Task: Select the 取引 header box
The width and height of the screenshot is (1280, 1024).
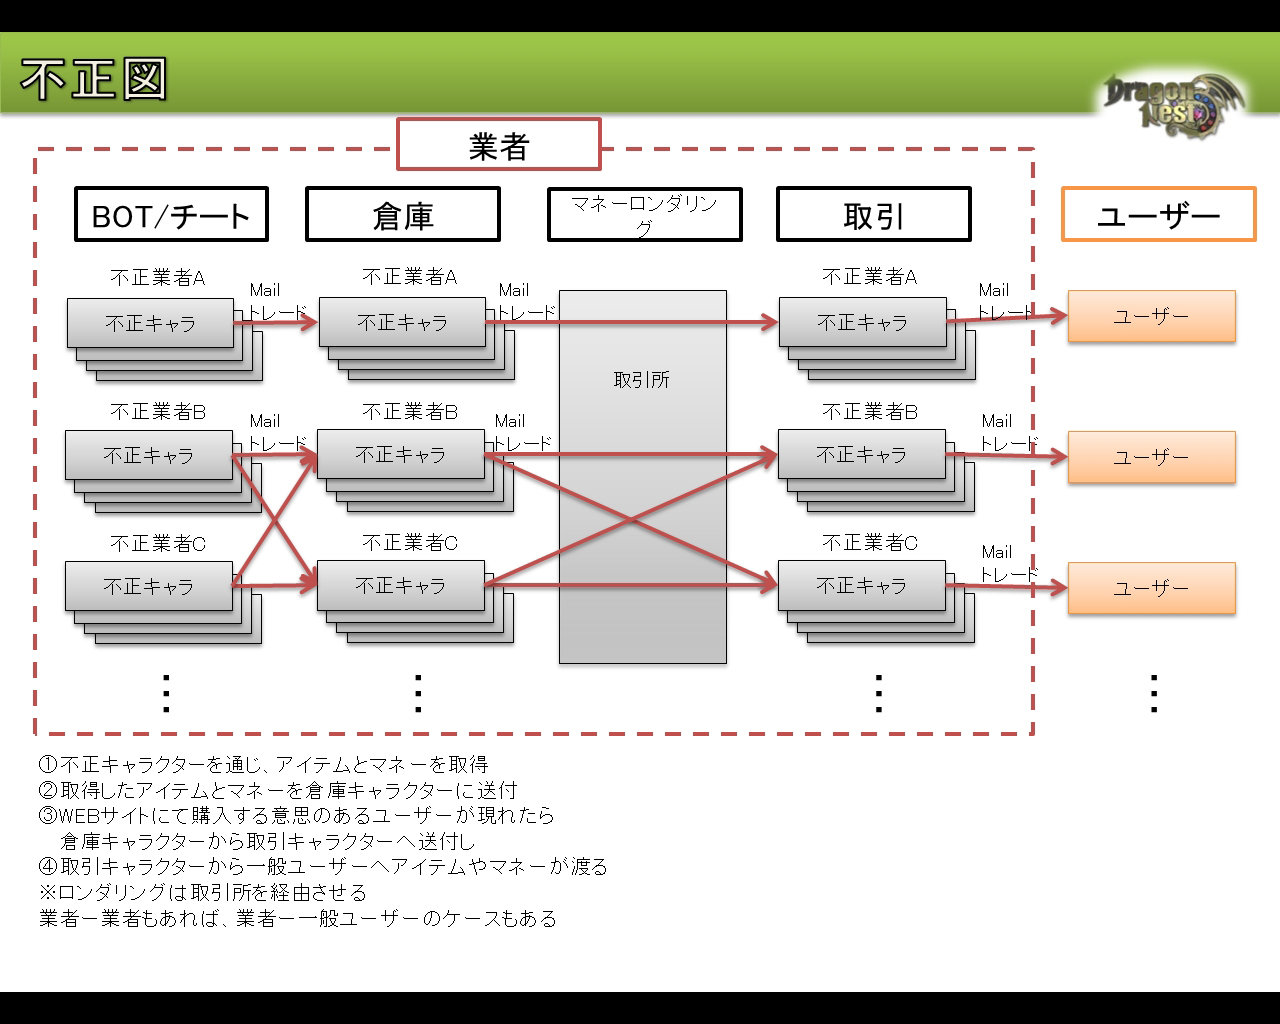Action: [873, 215]
